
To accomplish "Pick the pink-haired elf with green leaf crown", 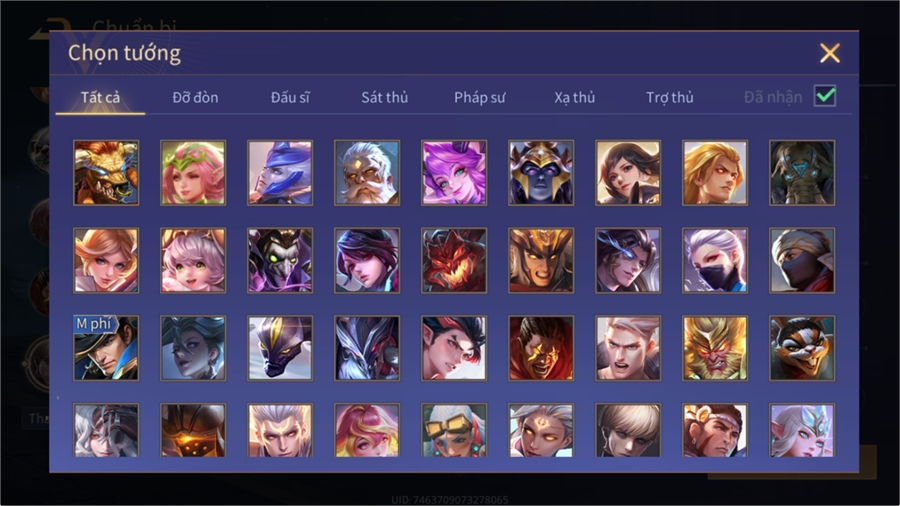I will [x=193, y=173].
